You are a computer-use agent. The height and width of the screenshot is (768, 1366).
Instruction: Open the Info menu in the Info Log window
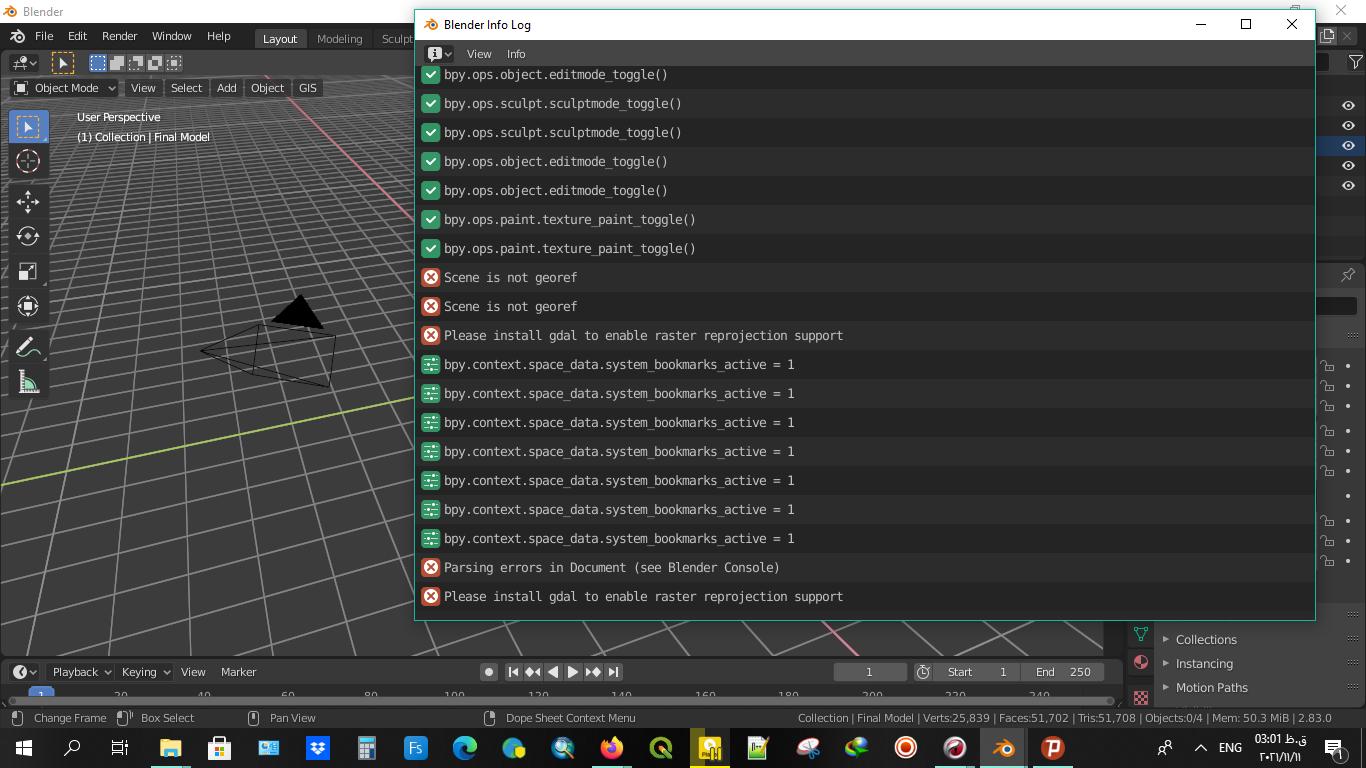pos(516,54)
